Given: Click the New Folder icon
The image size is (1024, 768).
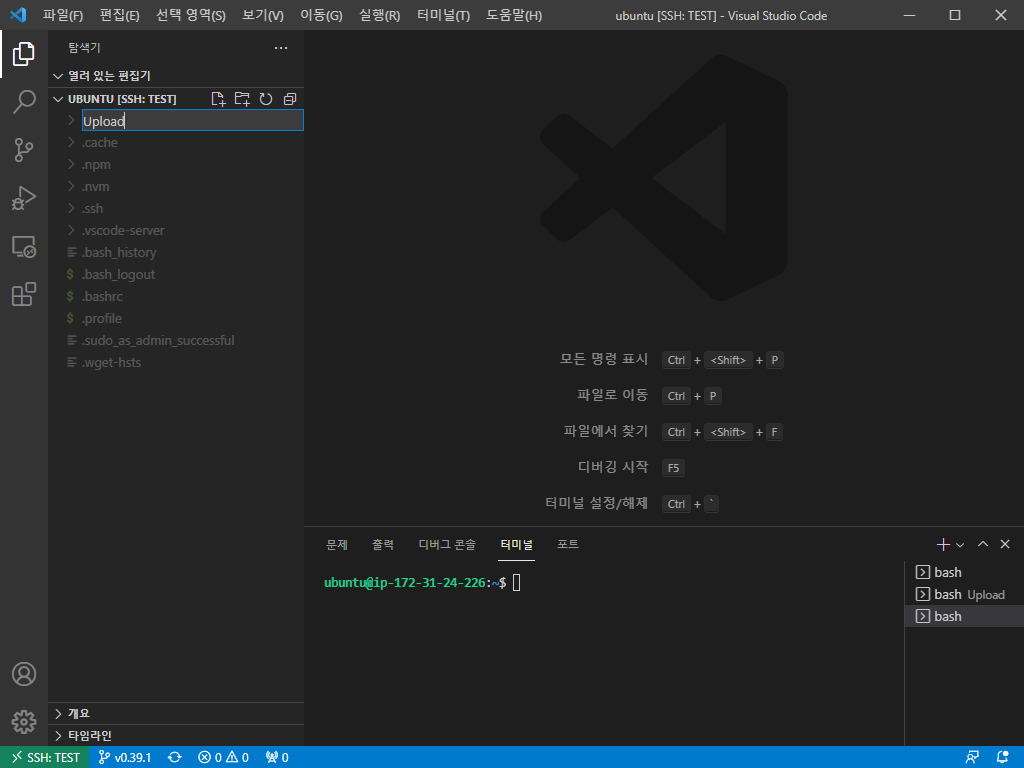Looking at the screenshot, I should click(x=242, y=99).
